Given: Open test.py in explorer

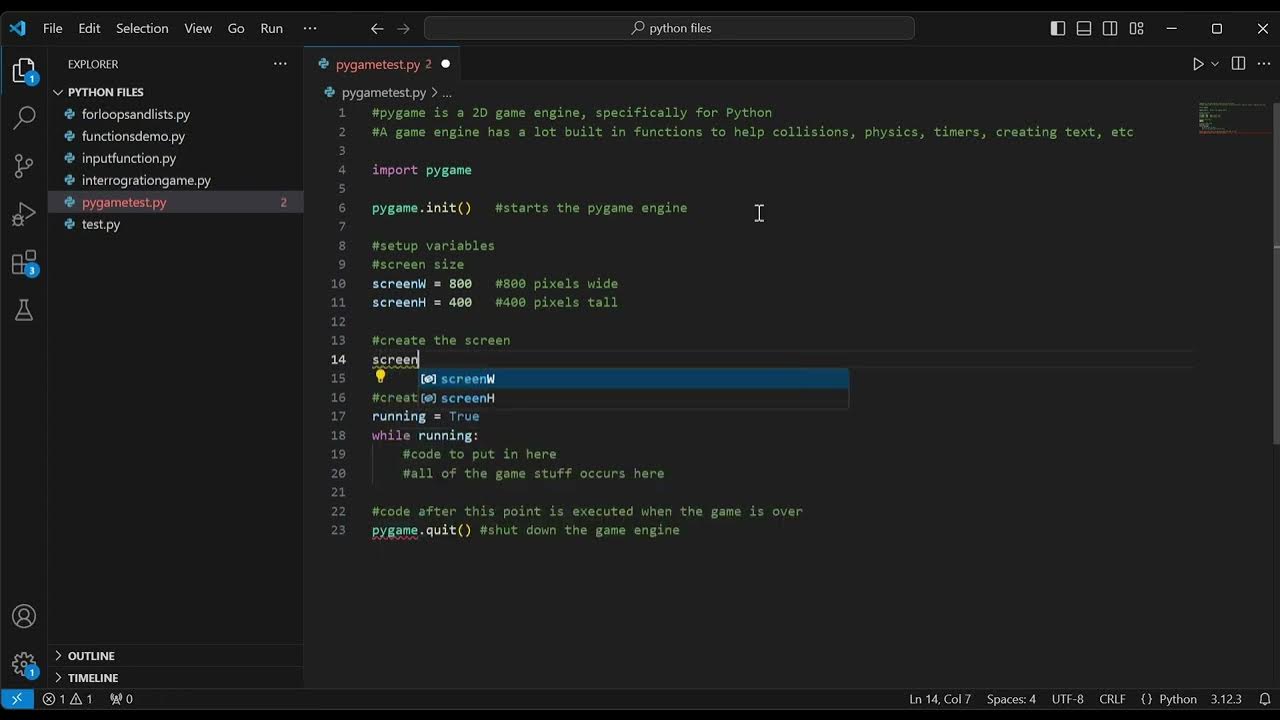Looking at the screenshot, I should [175, 224].
